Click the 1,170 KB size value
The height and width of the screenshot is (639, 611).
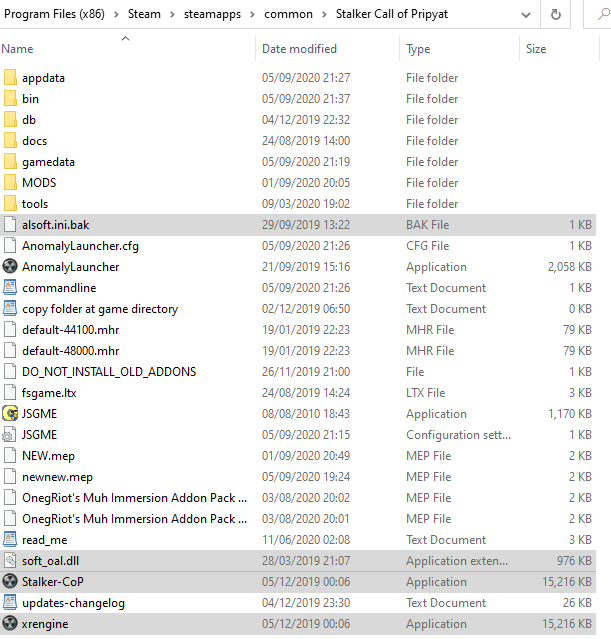coord(570,414)
